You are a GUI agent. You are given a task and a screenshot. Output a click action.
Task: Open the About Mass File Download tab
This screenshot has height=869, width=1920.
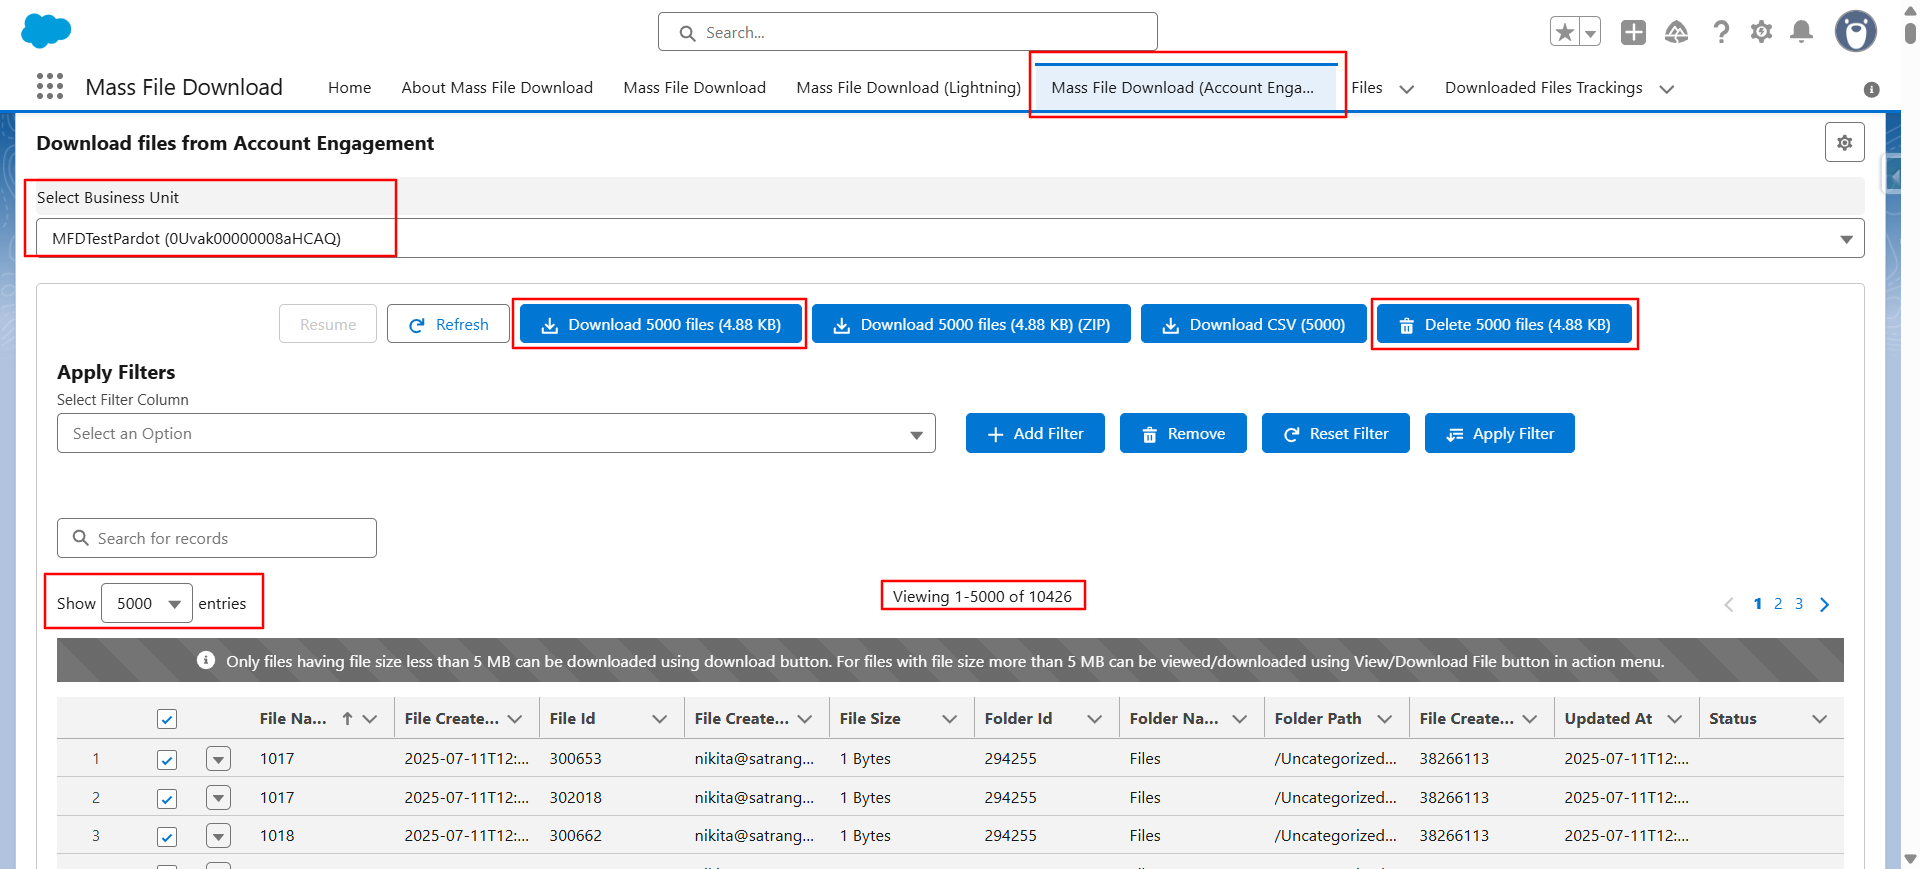497,88
